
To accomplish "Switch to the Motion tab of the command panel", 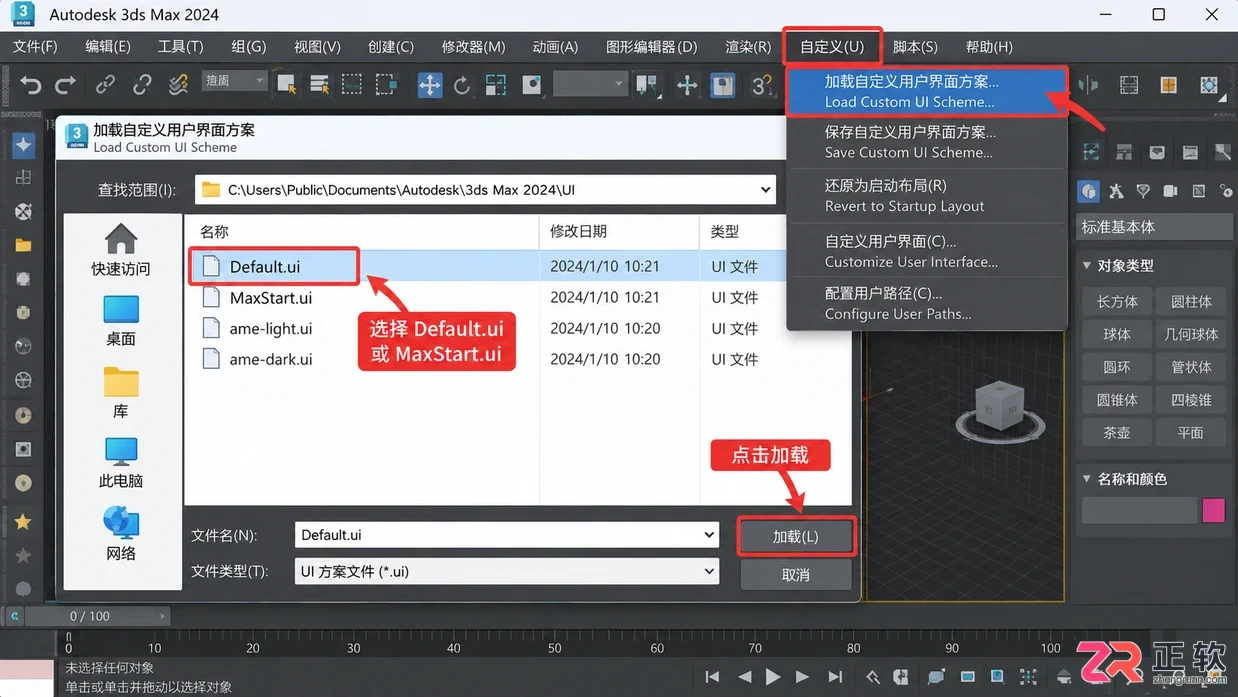I will 1157,153.
